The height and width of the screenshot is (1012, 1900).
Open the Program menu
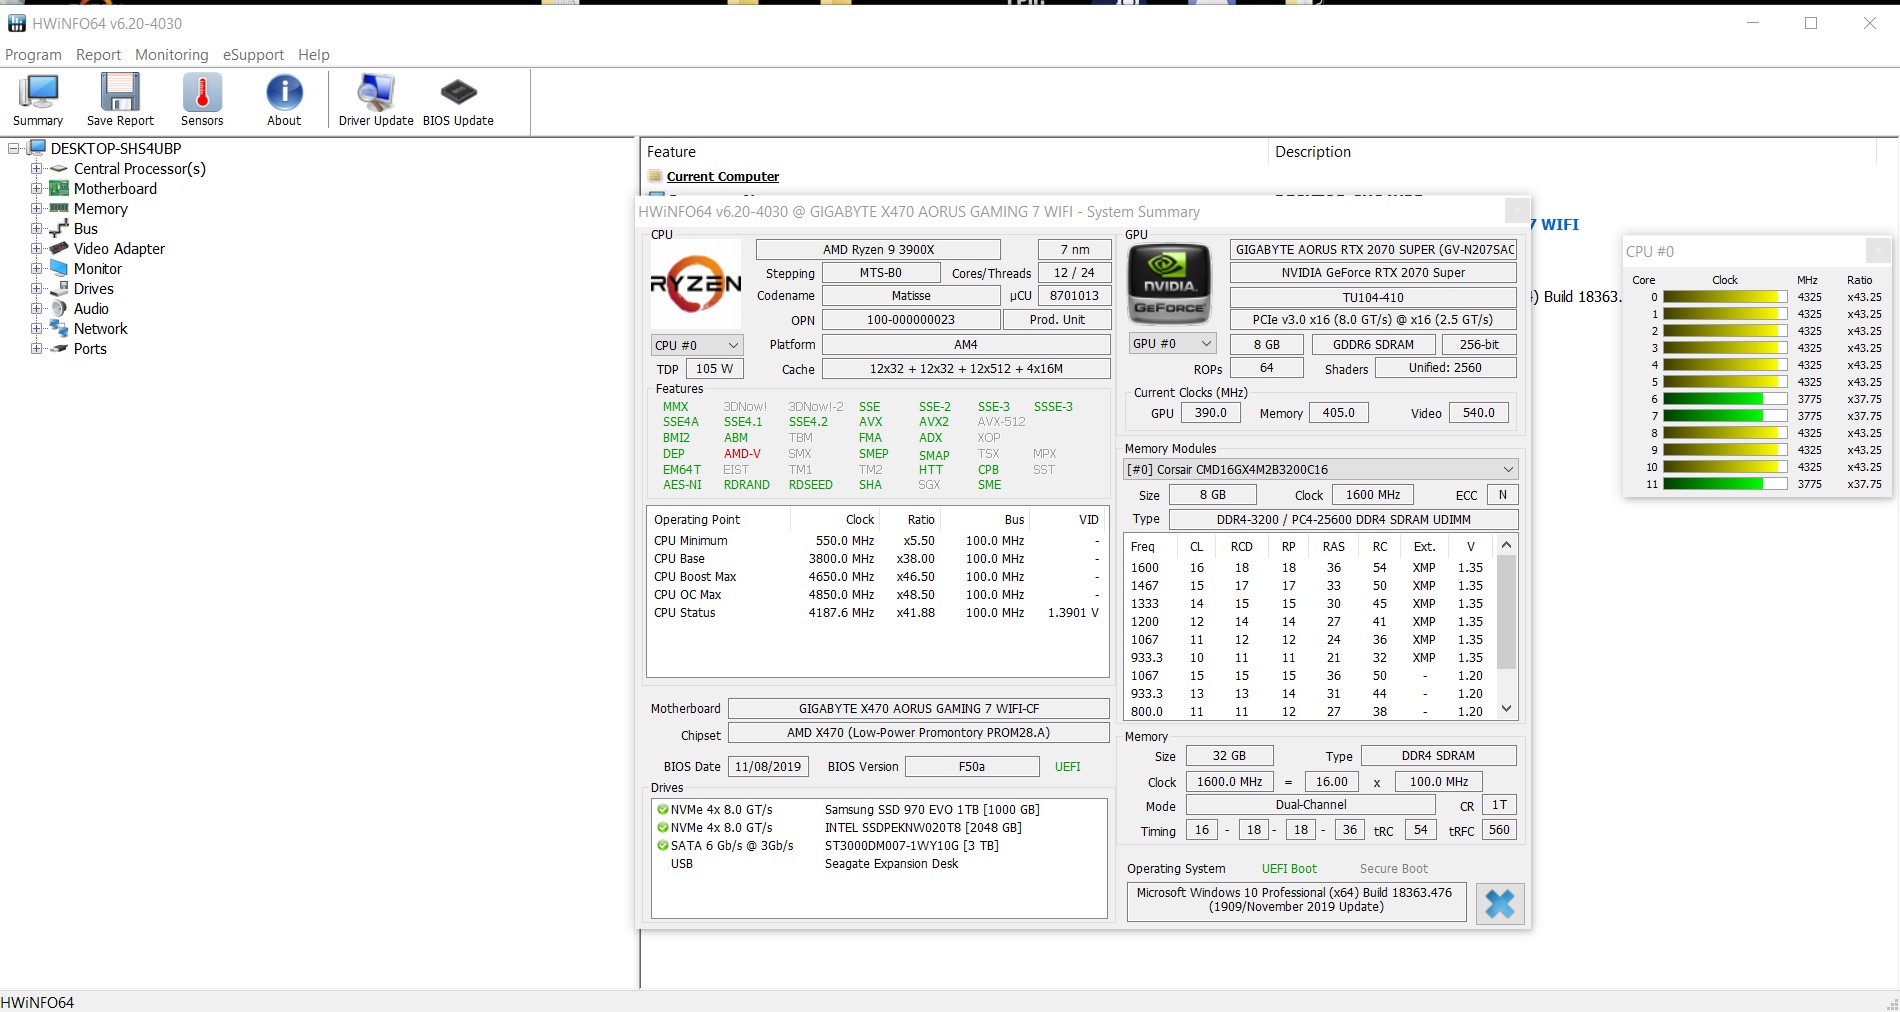point(33,55)
